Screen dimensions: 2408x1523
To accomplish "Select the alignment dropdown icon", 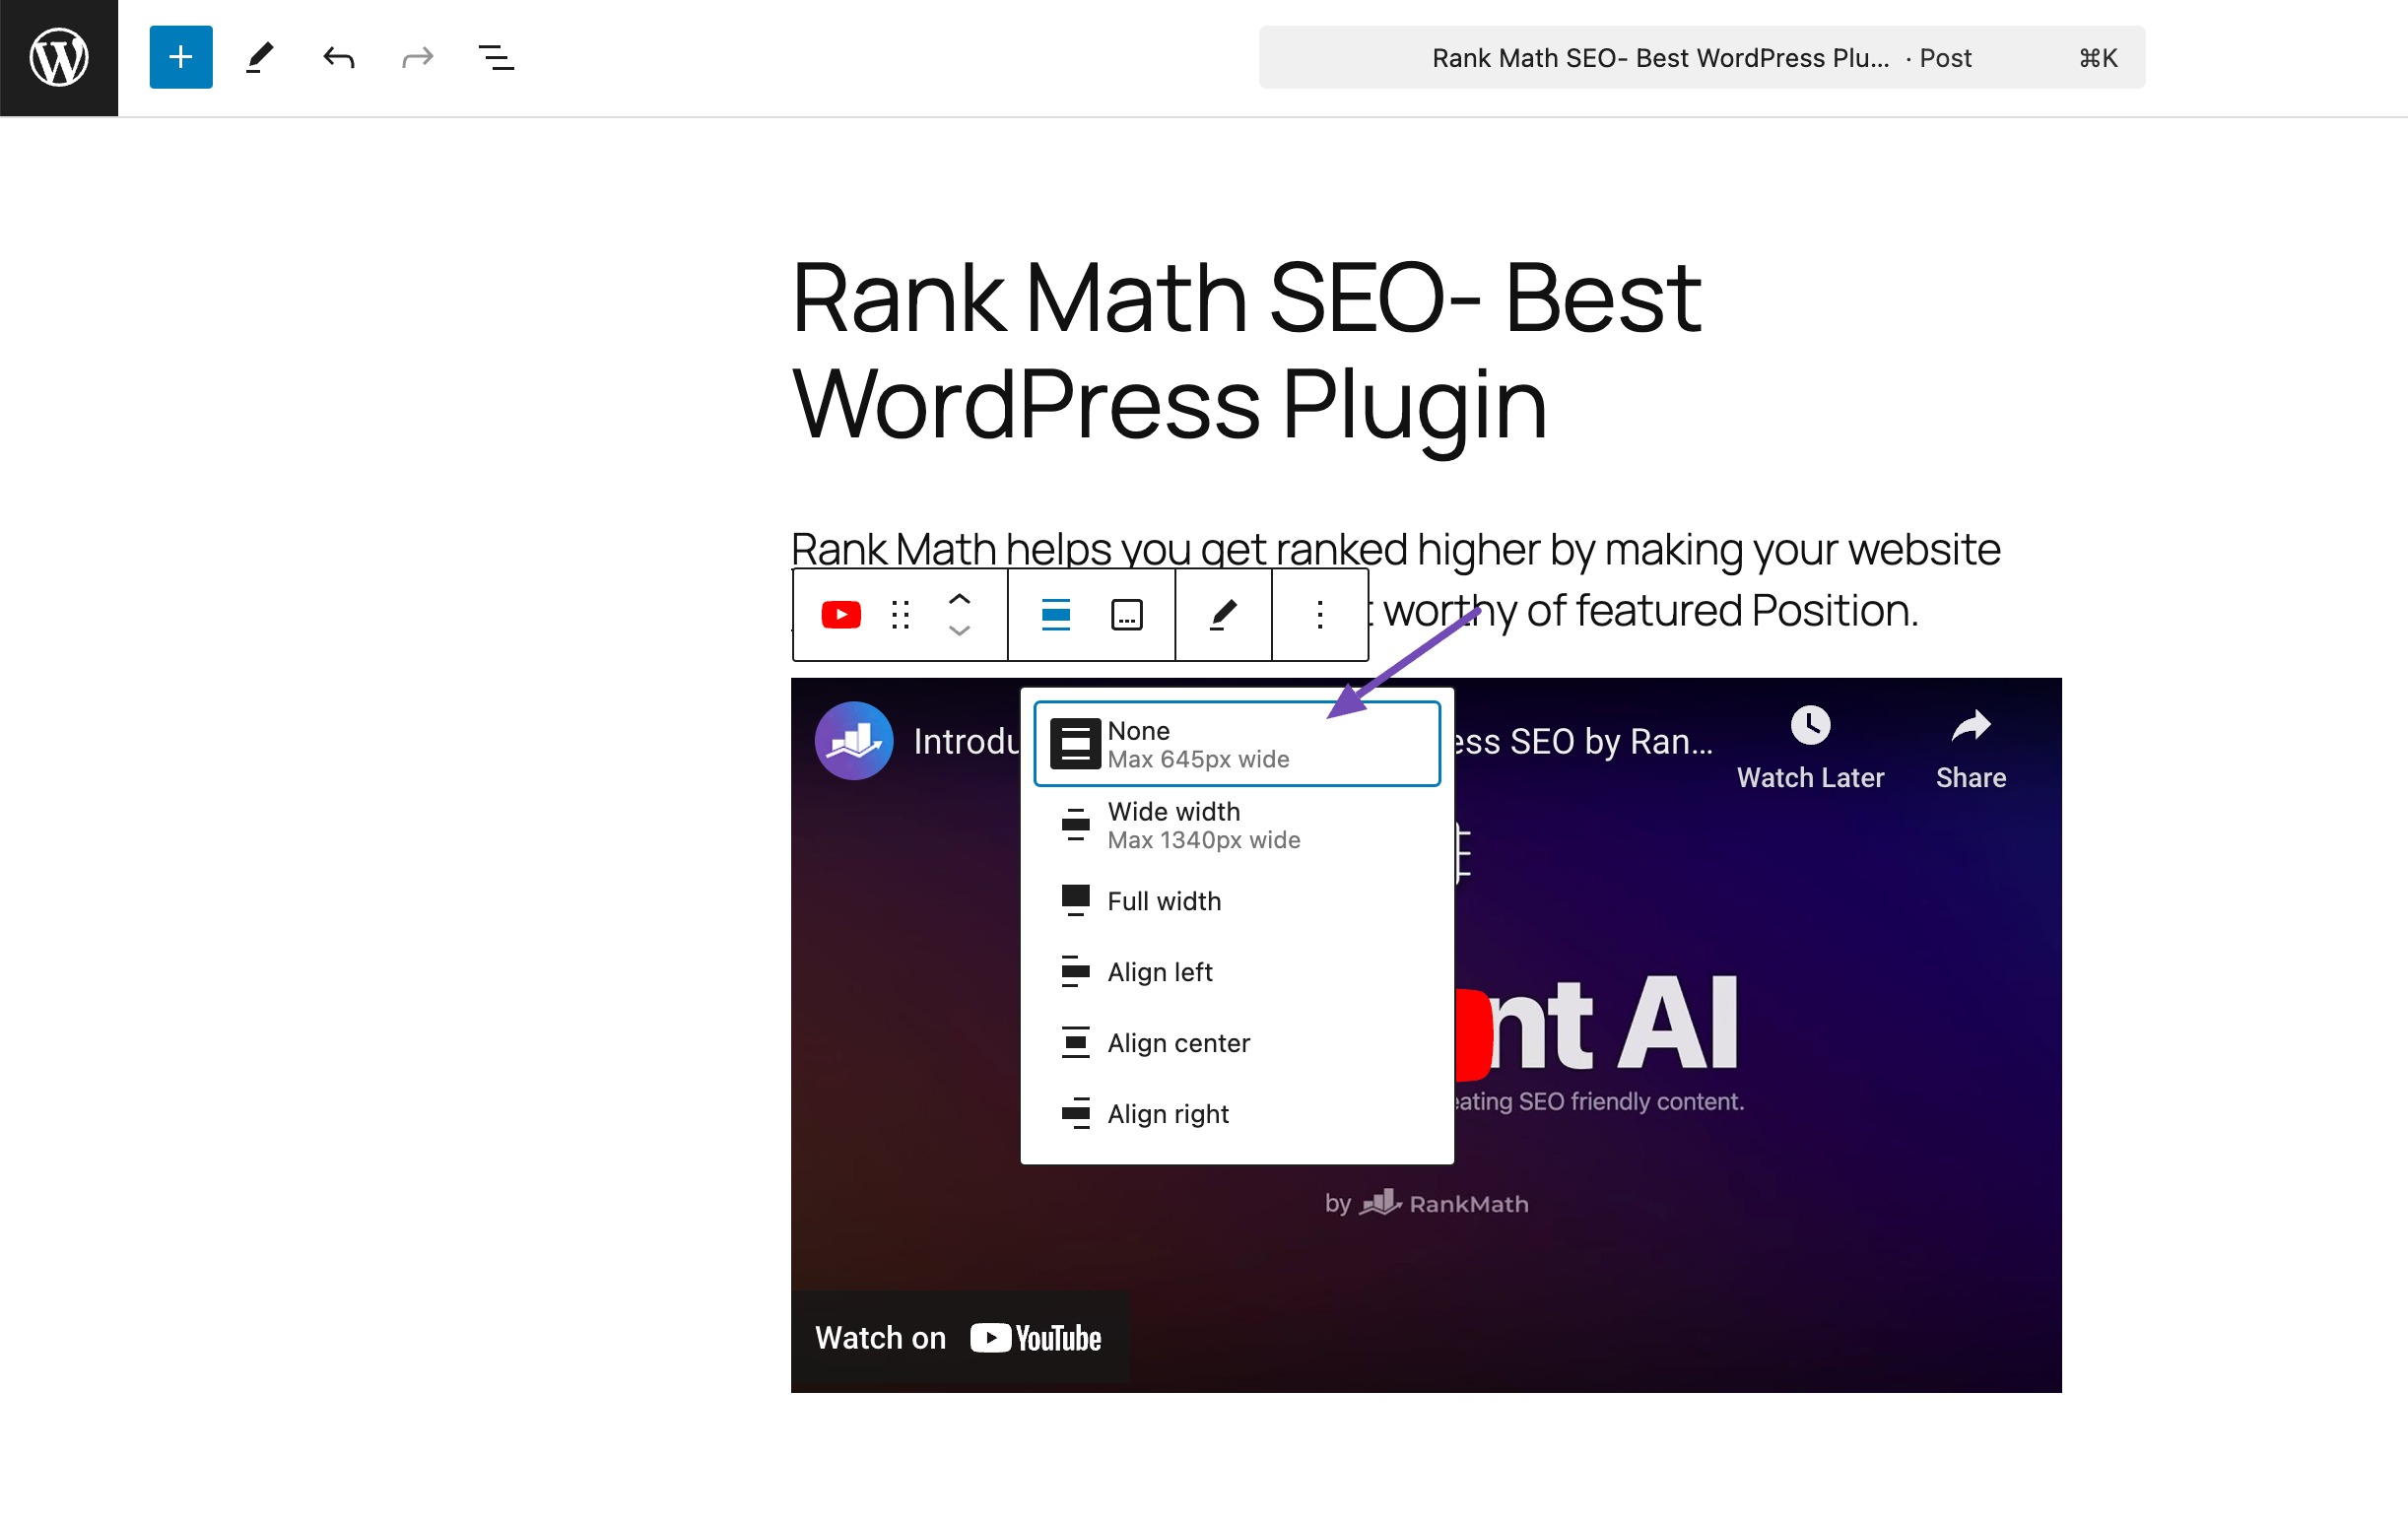I will pyautogui.click(x=1055, y=614).
